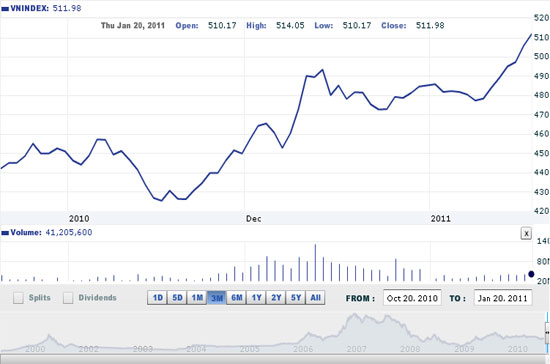
Task: Click the 2010 axis label on main chart
Action: (x=79, y=219)
